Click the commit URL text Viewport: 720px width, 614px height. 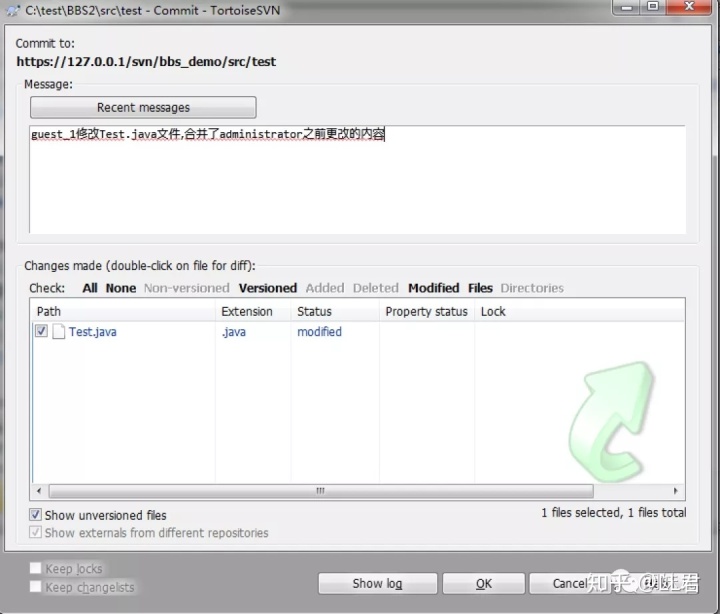pyautogui.click(x=146, y=62)
